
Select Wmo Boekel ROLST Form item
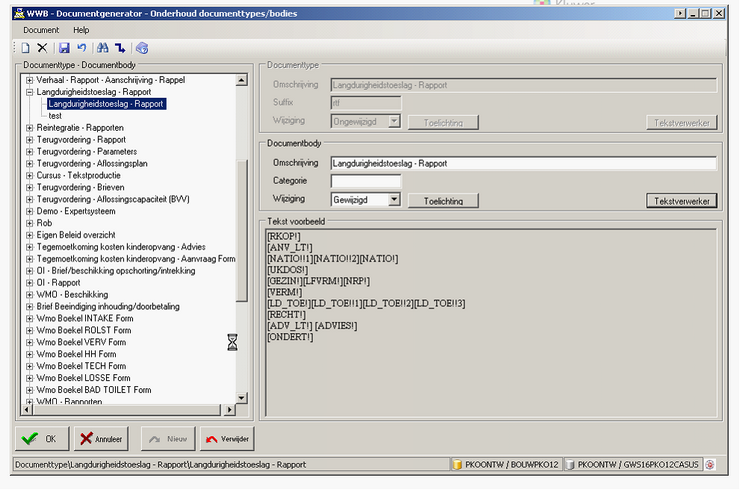[x=84, y=330]
